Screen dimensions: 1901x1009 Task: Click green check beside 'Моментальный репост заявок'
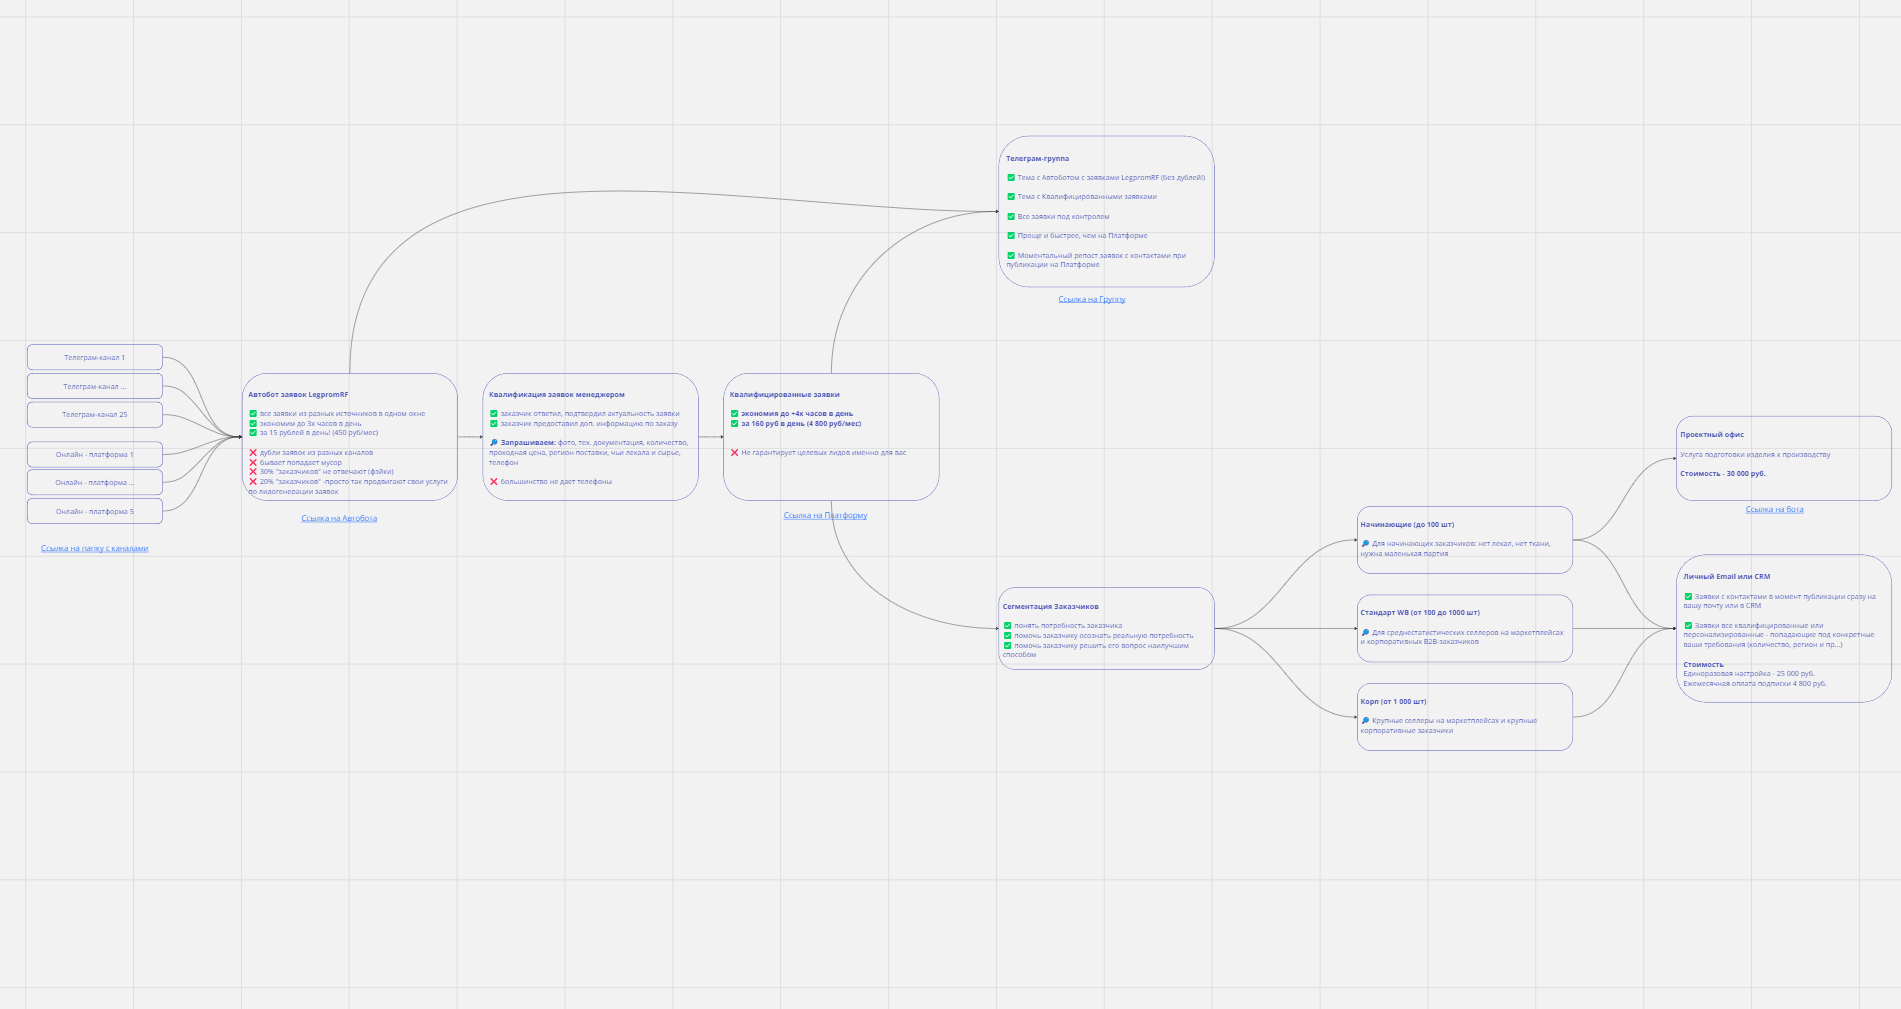click(1011, 256)
